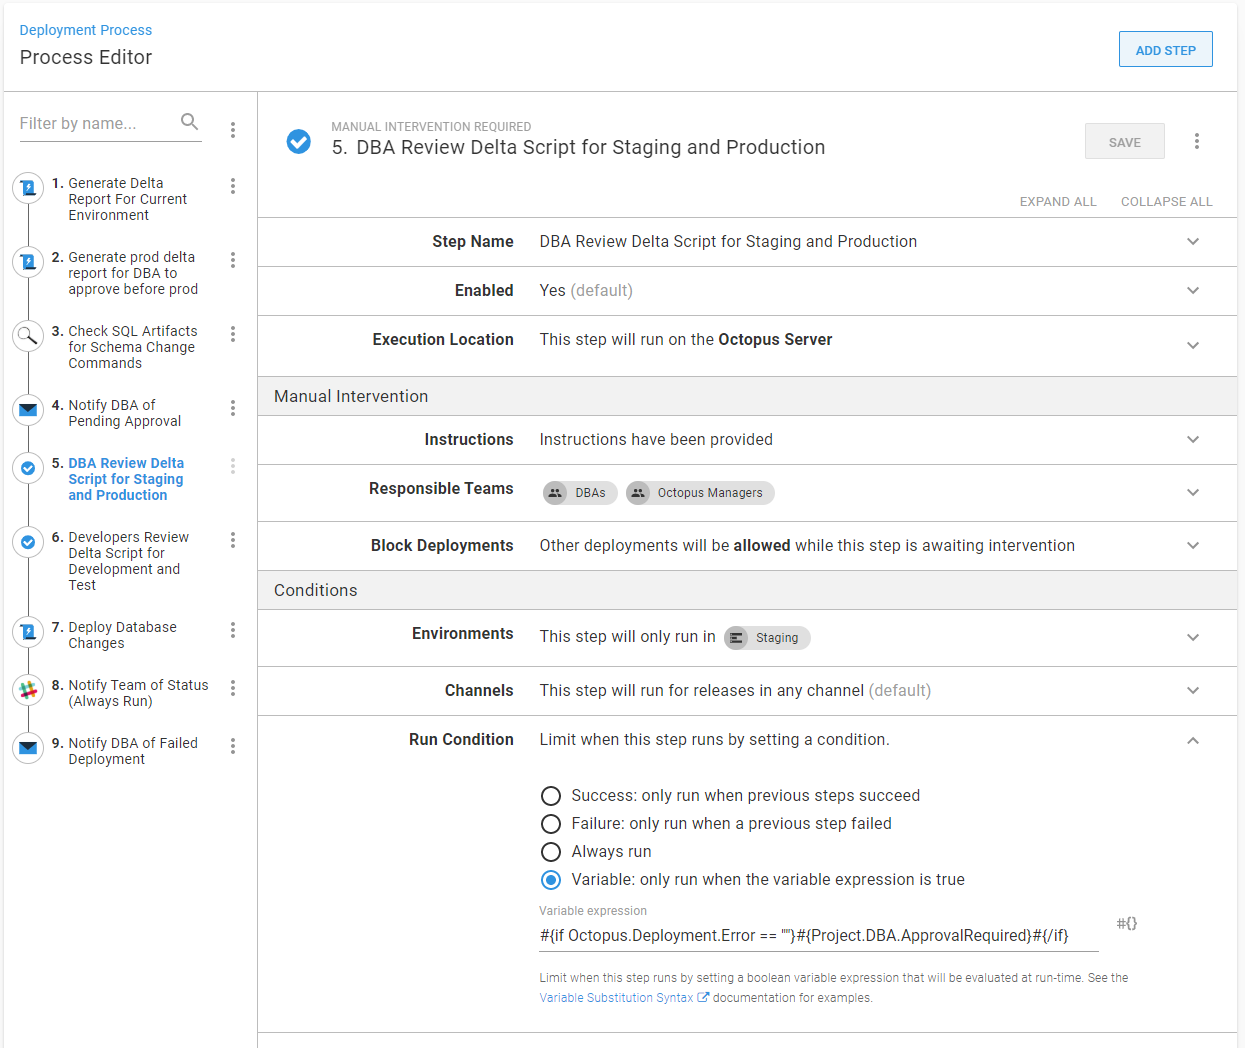Open kebab menu for Deploy Database Changes step

click(233, 630)
